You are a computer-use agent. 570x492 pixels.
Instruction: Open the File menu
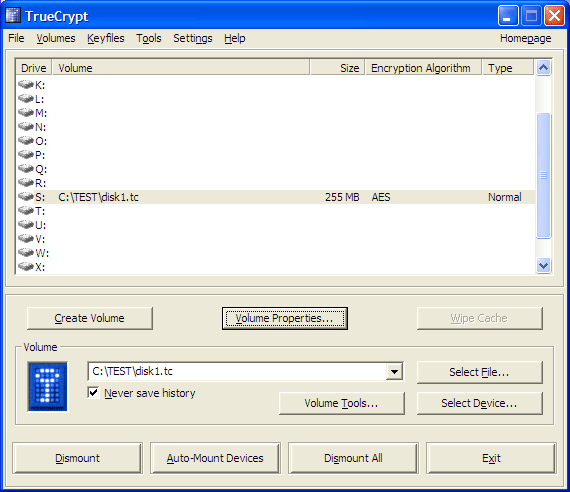pyautogui.click(x=16, y=38)
